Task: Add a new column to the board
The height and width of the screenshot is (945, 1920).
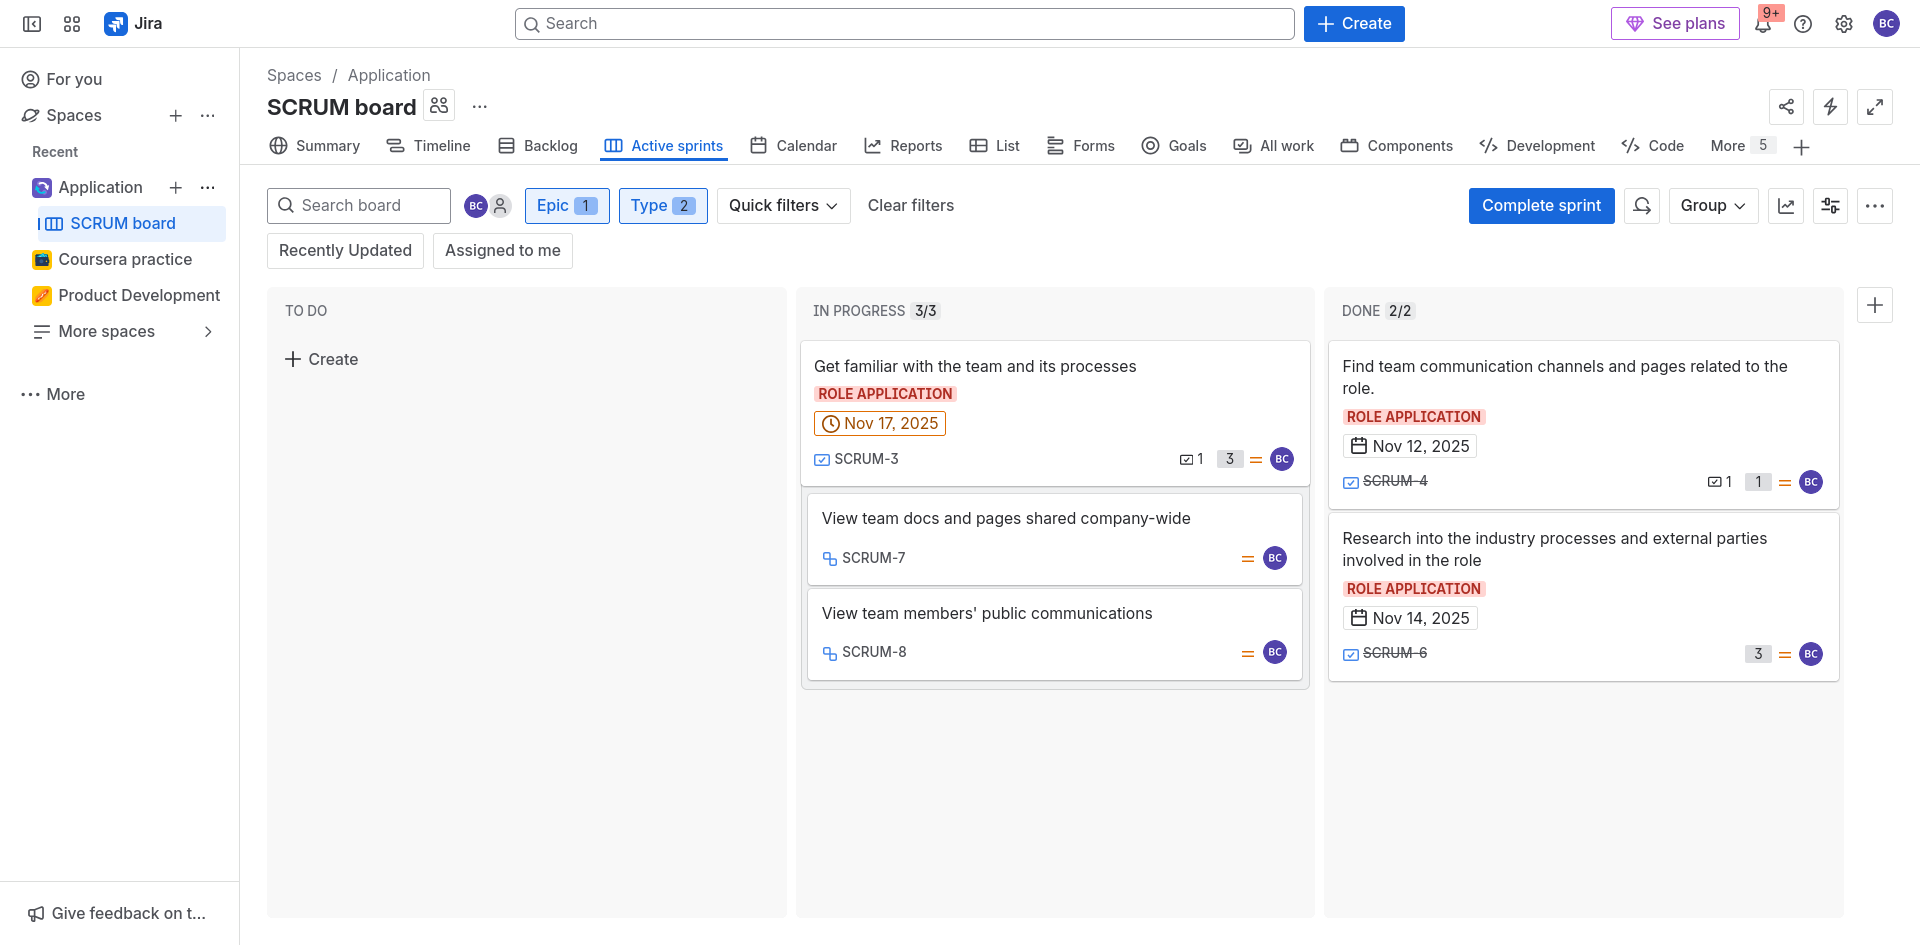Action: click(x=1875, y=306)
